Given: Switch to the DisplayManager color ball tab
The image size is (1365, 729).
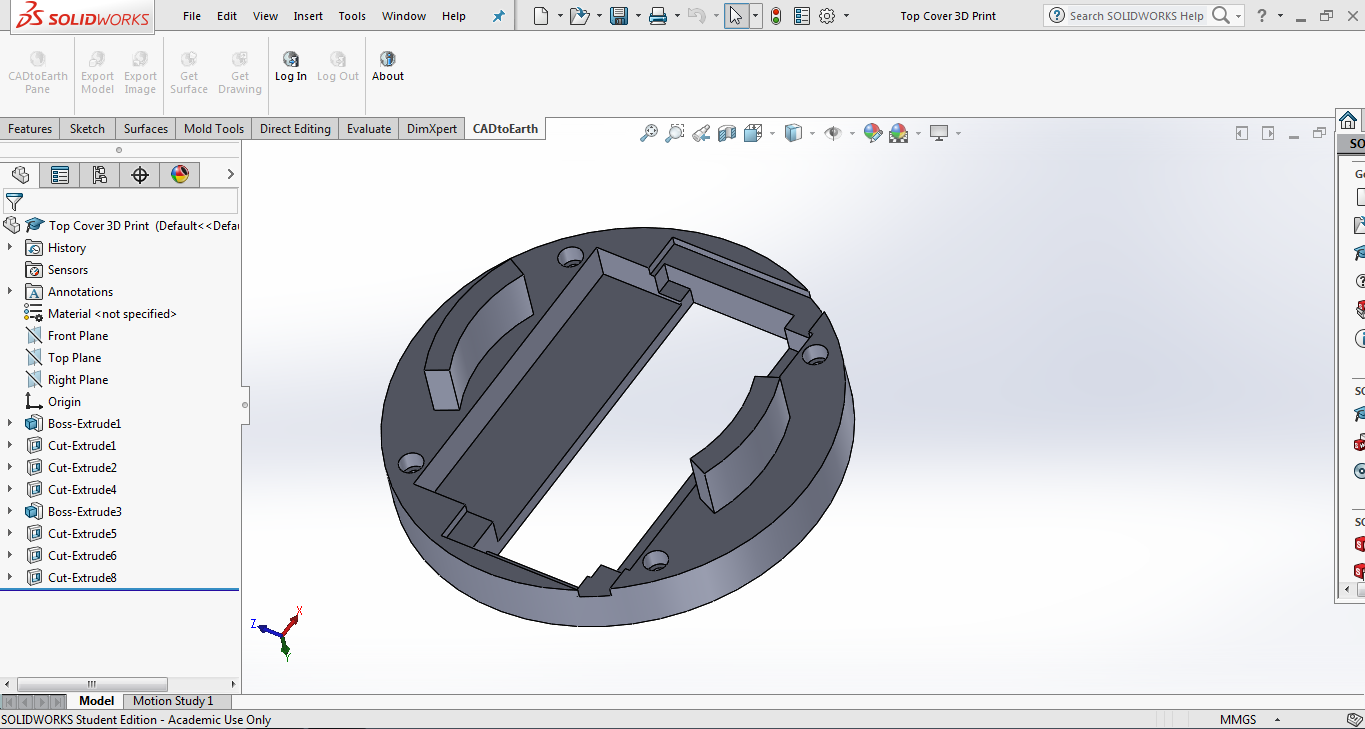Looking at the screenshot, I should click(x=180, y=175).
